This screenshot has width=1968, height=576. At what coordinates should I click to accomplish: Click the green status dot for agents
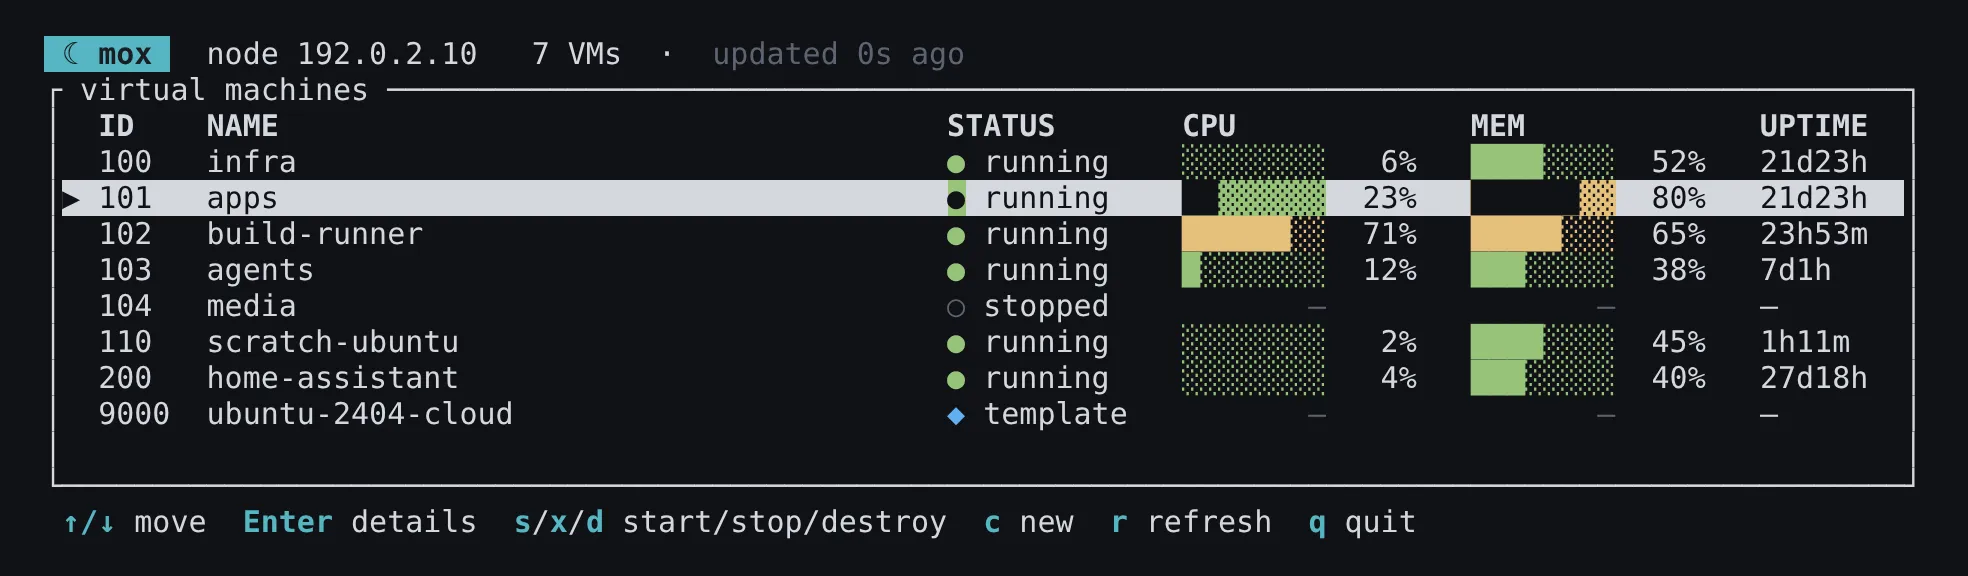[x=956, y=271]
